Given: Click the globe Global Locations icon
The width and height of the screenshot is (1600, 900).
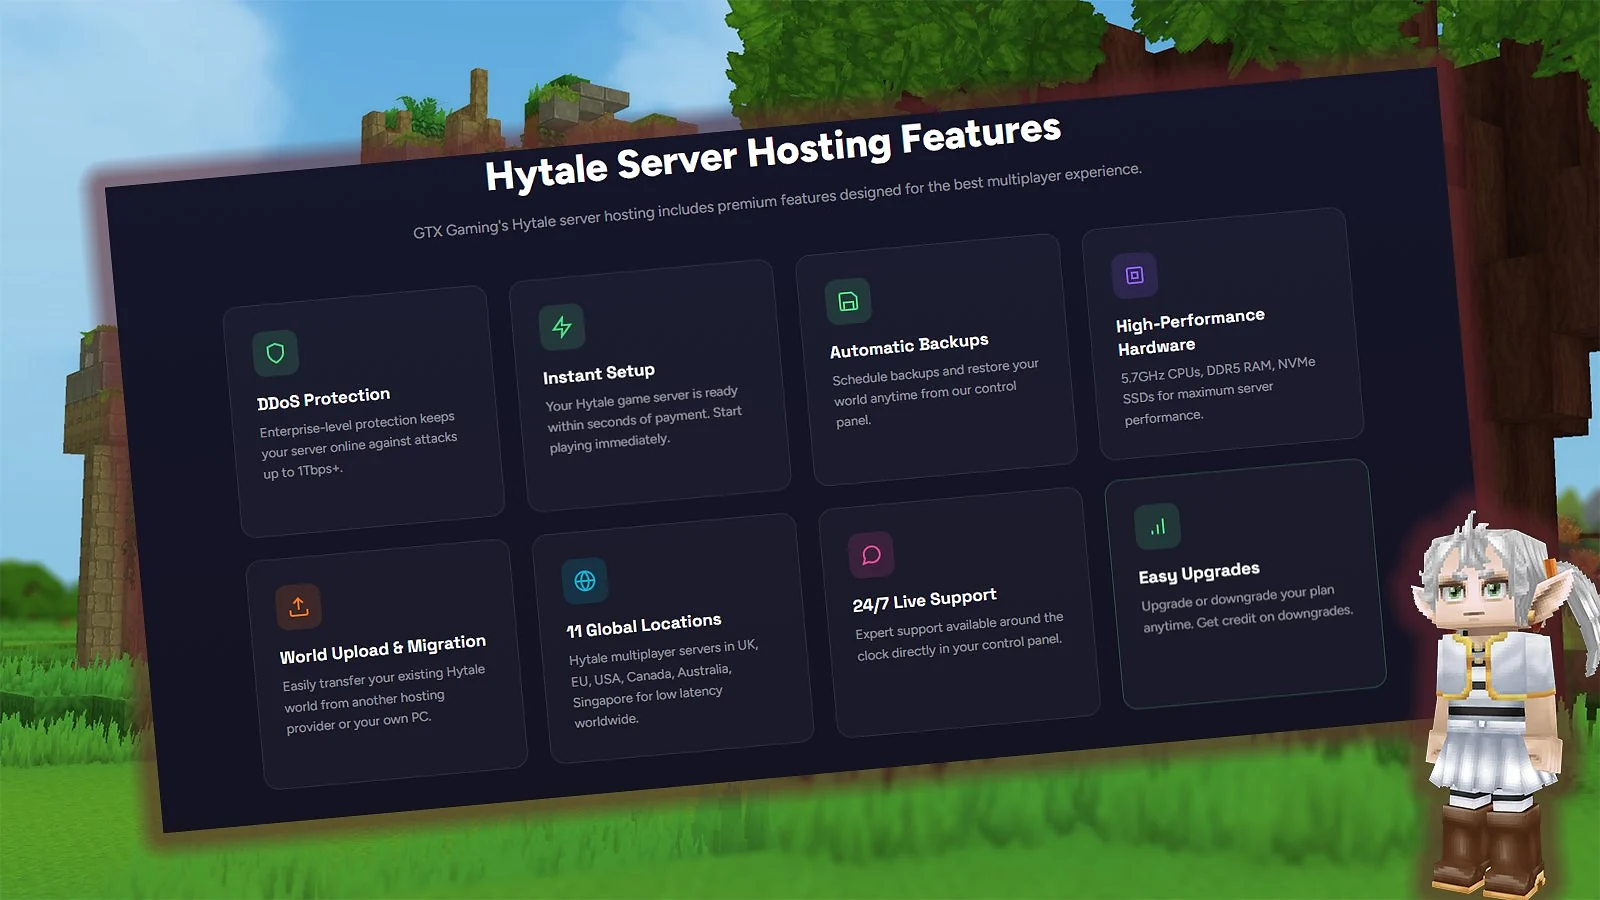Looking at the screenshot, I should (x=585, y=580).
